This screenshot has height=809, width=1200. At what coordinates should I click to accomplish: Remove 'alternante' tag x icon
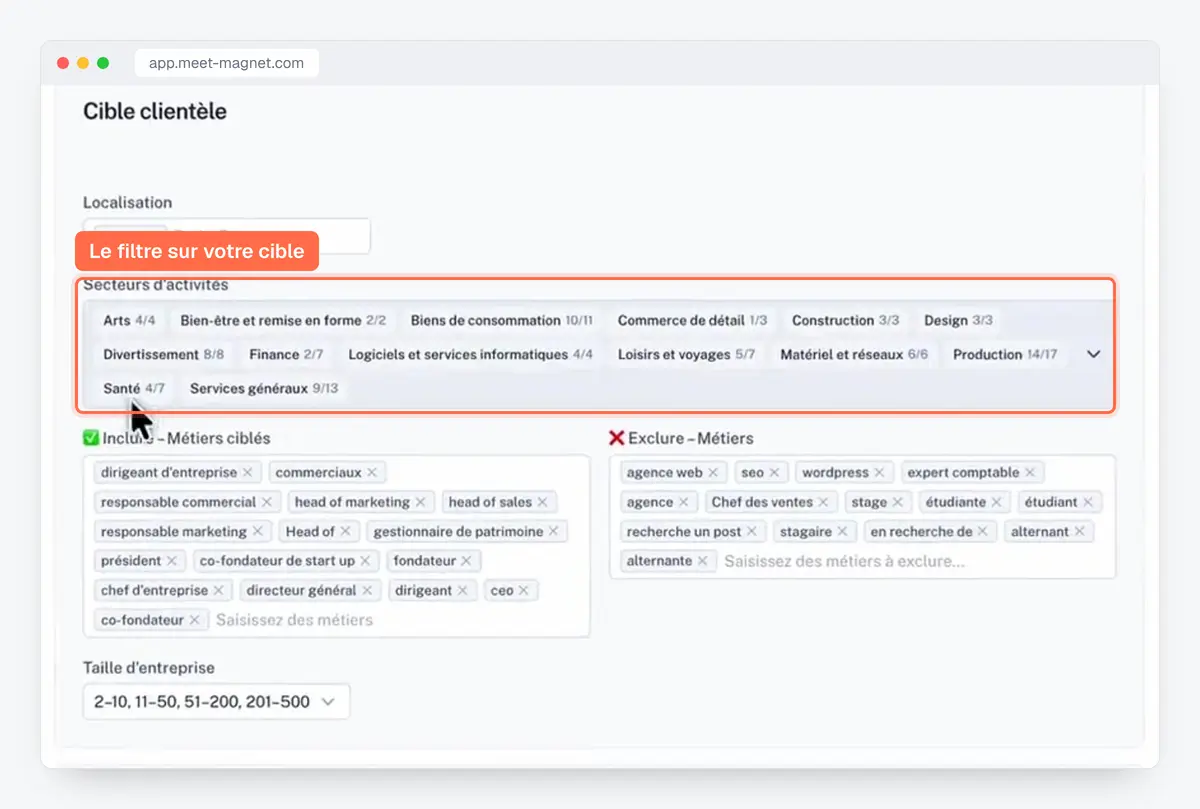(702, 561)
